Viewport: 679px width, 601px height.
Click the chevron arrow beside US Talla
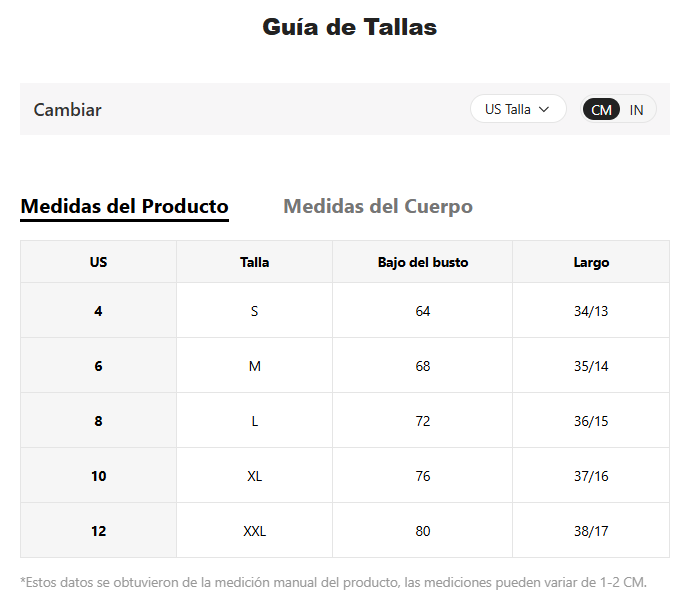pos(544,109)
